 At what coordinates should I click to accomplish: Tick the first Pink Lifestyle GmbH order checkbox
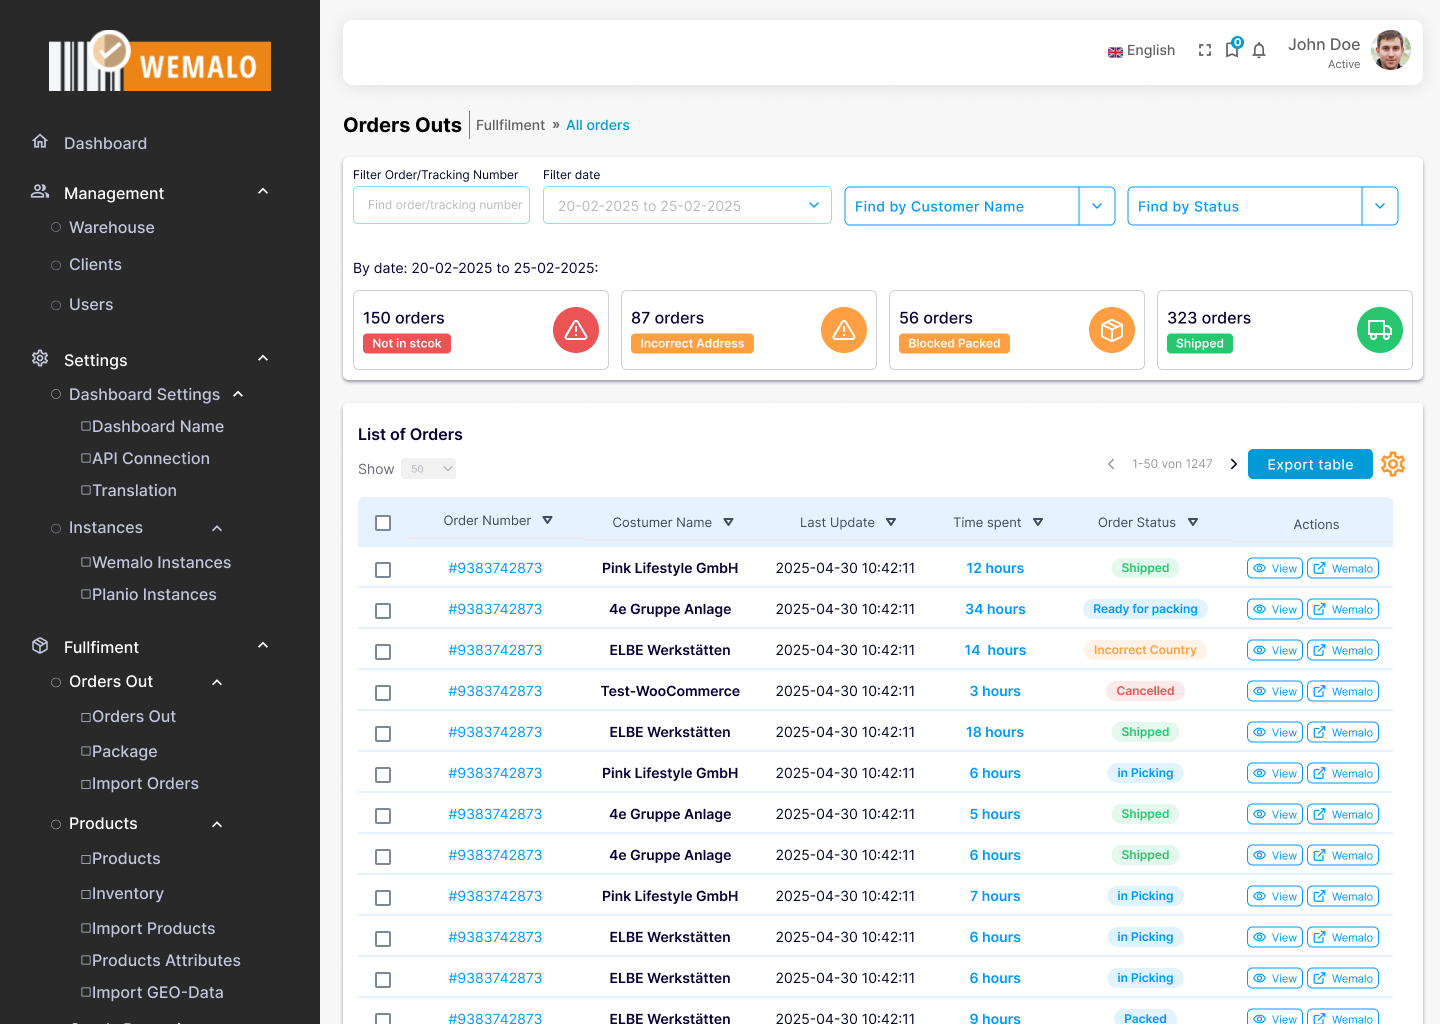point(383,569)
